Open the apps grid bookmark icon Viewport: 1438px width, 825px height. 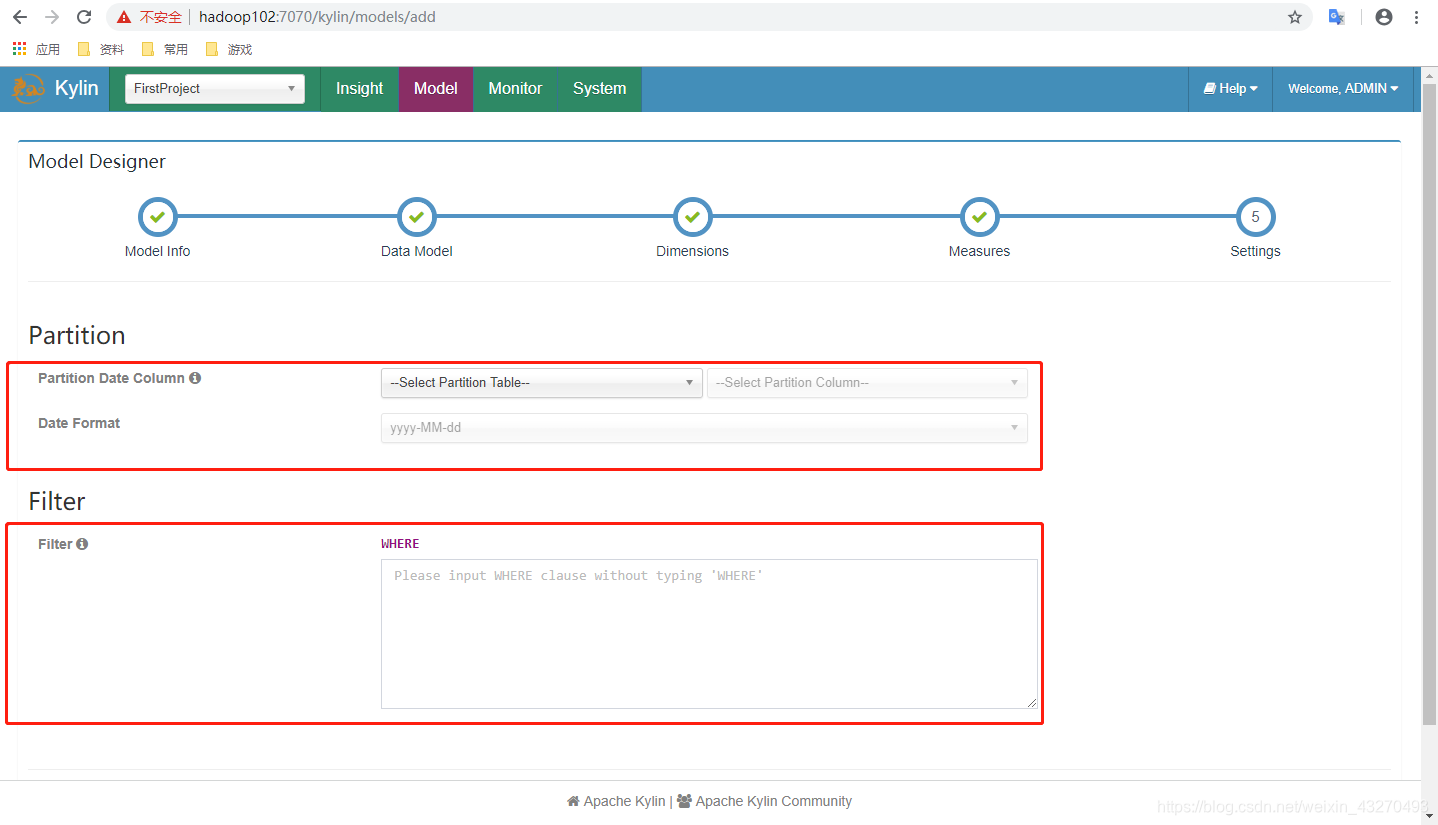(x=19, y=49)
